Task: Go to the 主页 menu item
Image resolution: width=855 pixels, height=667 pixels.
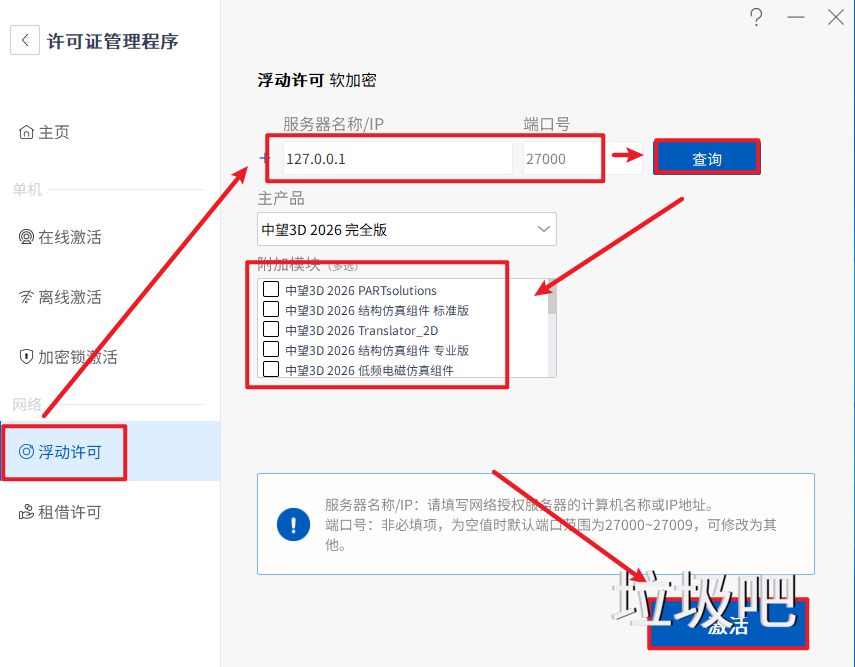Action: (x=54, y=133)
